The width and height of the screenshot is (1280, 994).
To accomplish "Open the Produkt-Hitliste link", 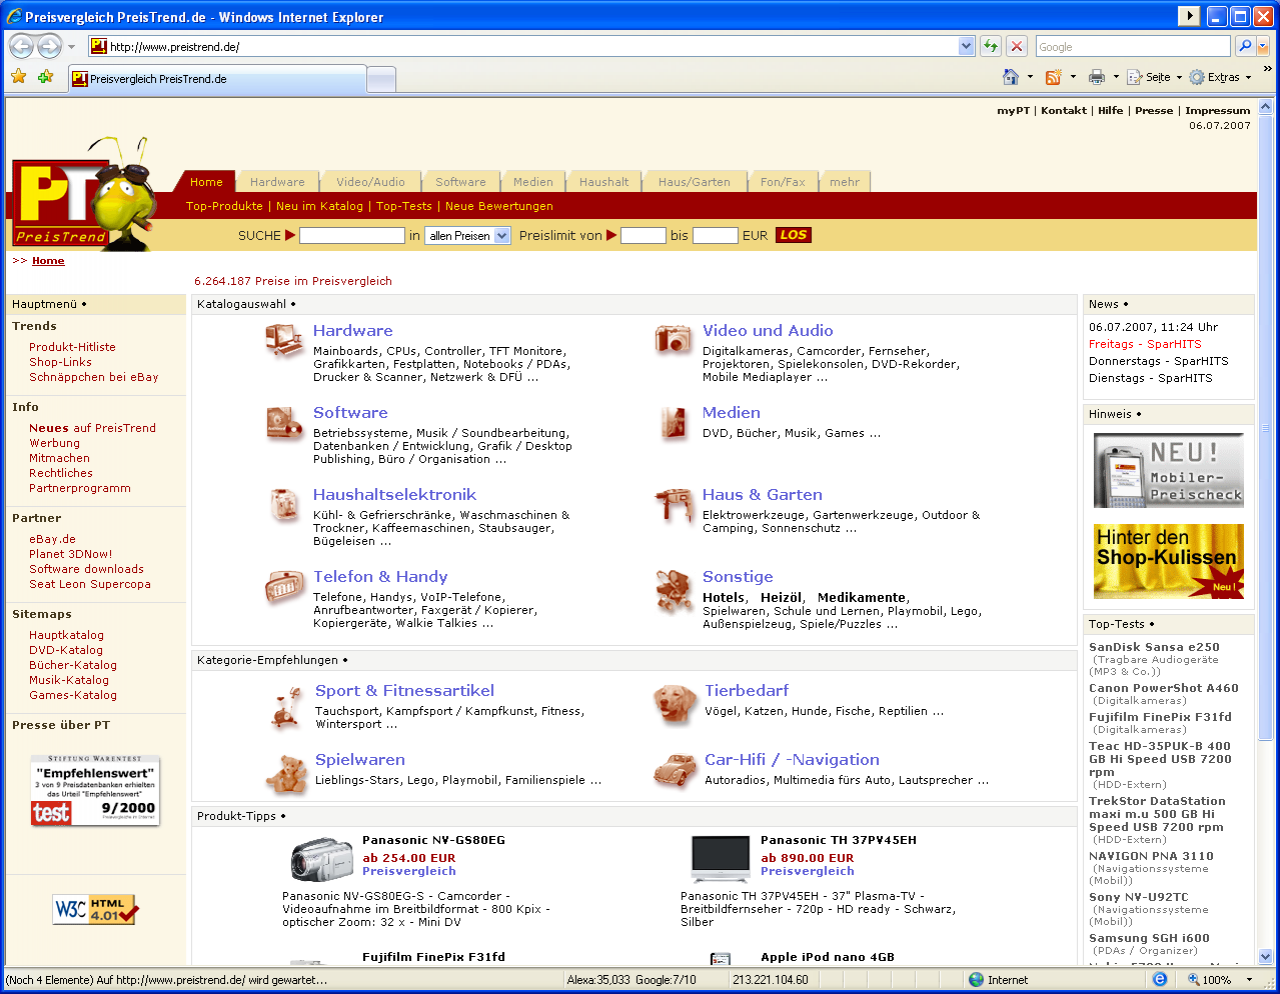I will pos(72,347).
